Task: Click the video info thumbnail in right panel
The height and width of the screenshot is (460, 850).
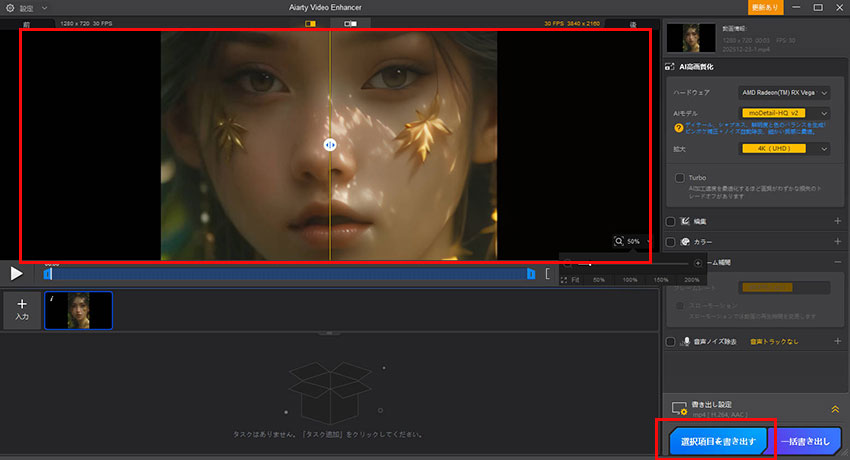Action: [691, 38]
